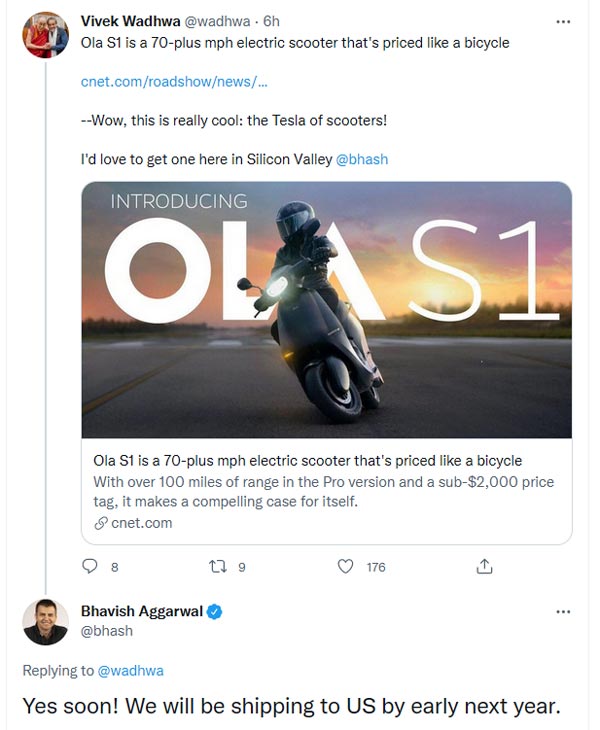600x730 pixels.
Task: Click the @bhash handle under Bhavish's name
Action: (x=107, y=631)
